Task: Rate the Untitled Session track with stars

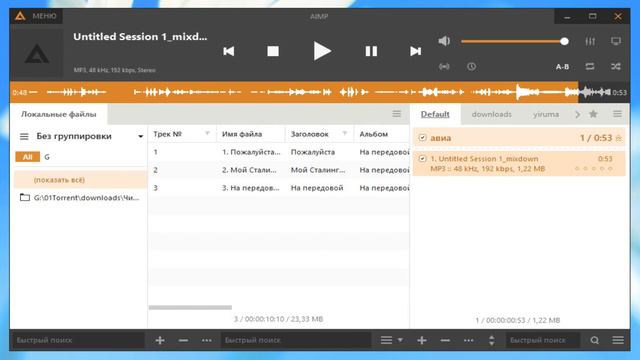Action: (x=593, y=169)
